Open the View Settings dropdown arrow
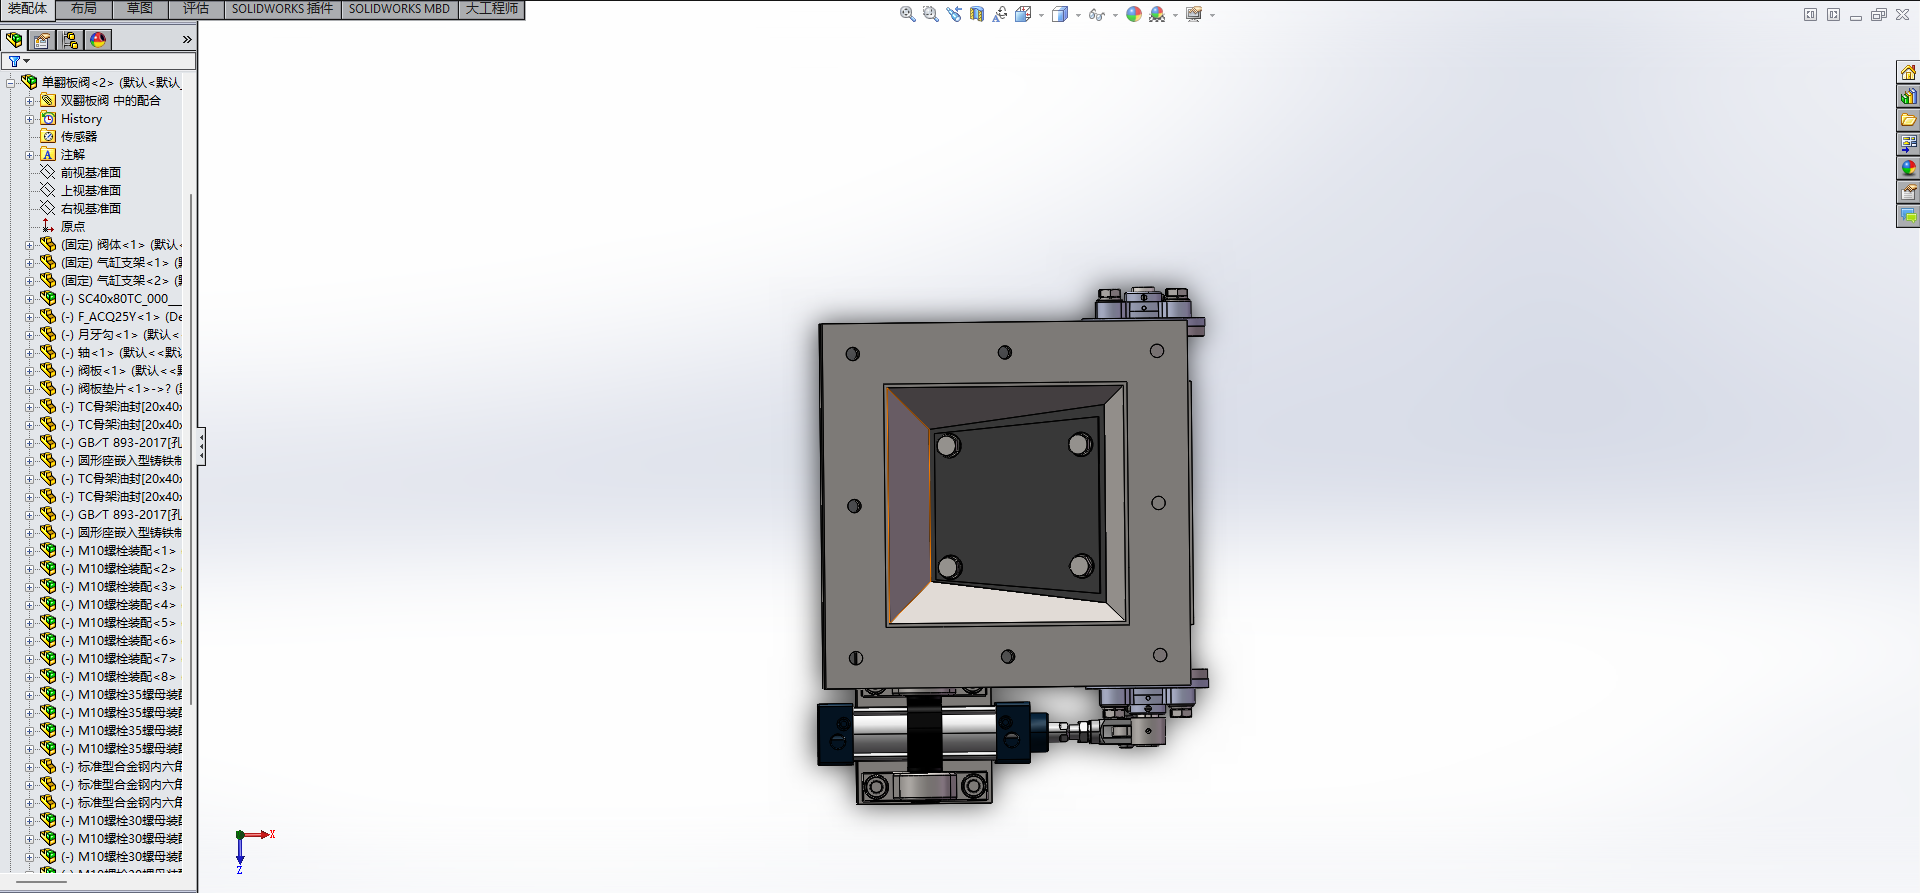Image resolution: width=1920 pixels, height=893 pixels. [x=1212, y=15]
